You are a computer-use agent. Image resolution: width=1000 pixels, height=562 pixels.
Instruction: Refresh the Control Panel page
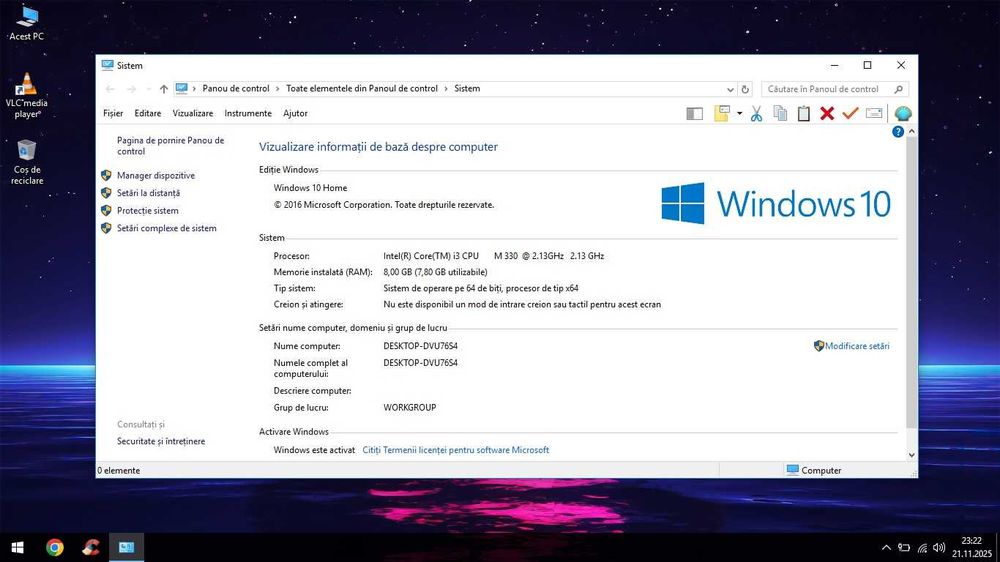pyautogui.click(x=745, y=89)
